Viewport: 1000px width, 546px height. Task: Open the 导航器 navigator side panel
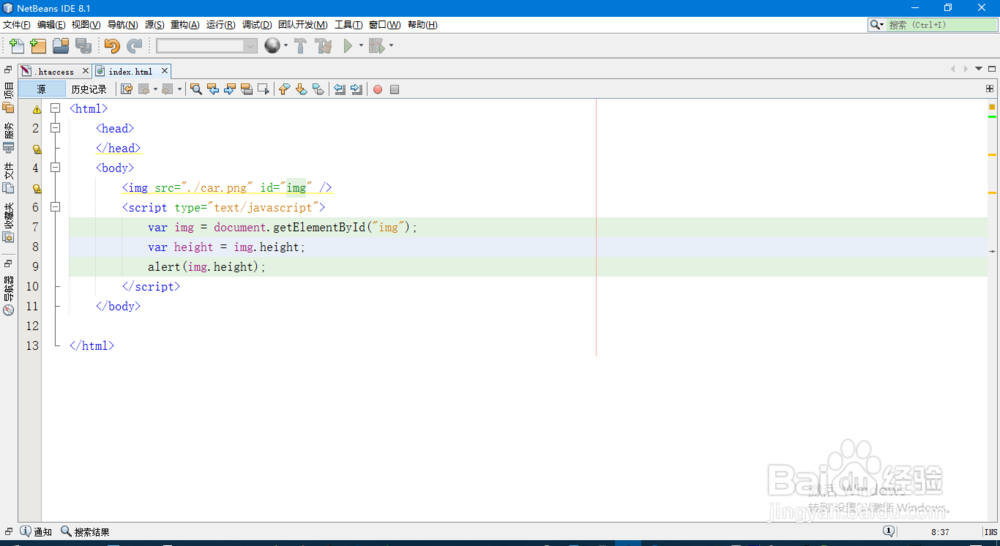tap(8, 295)
